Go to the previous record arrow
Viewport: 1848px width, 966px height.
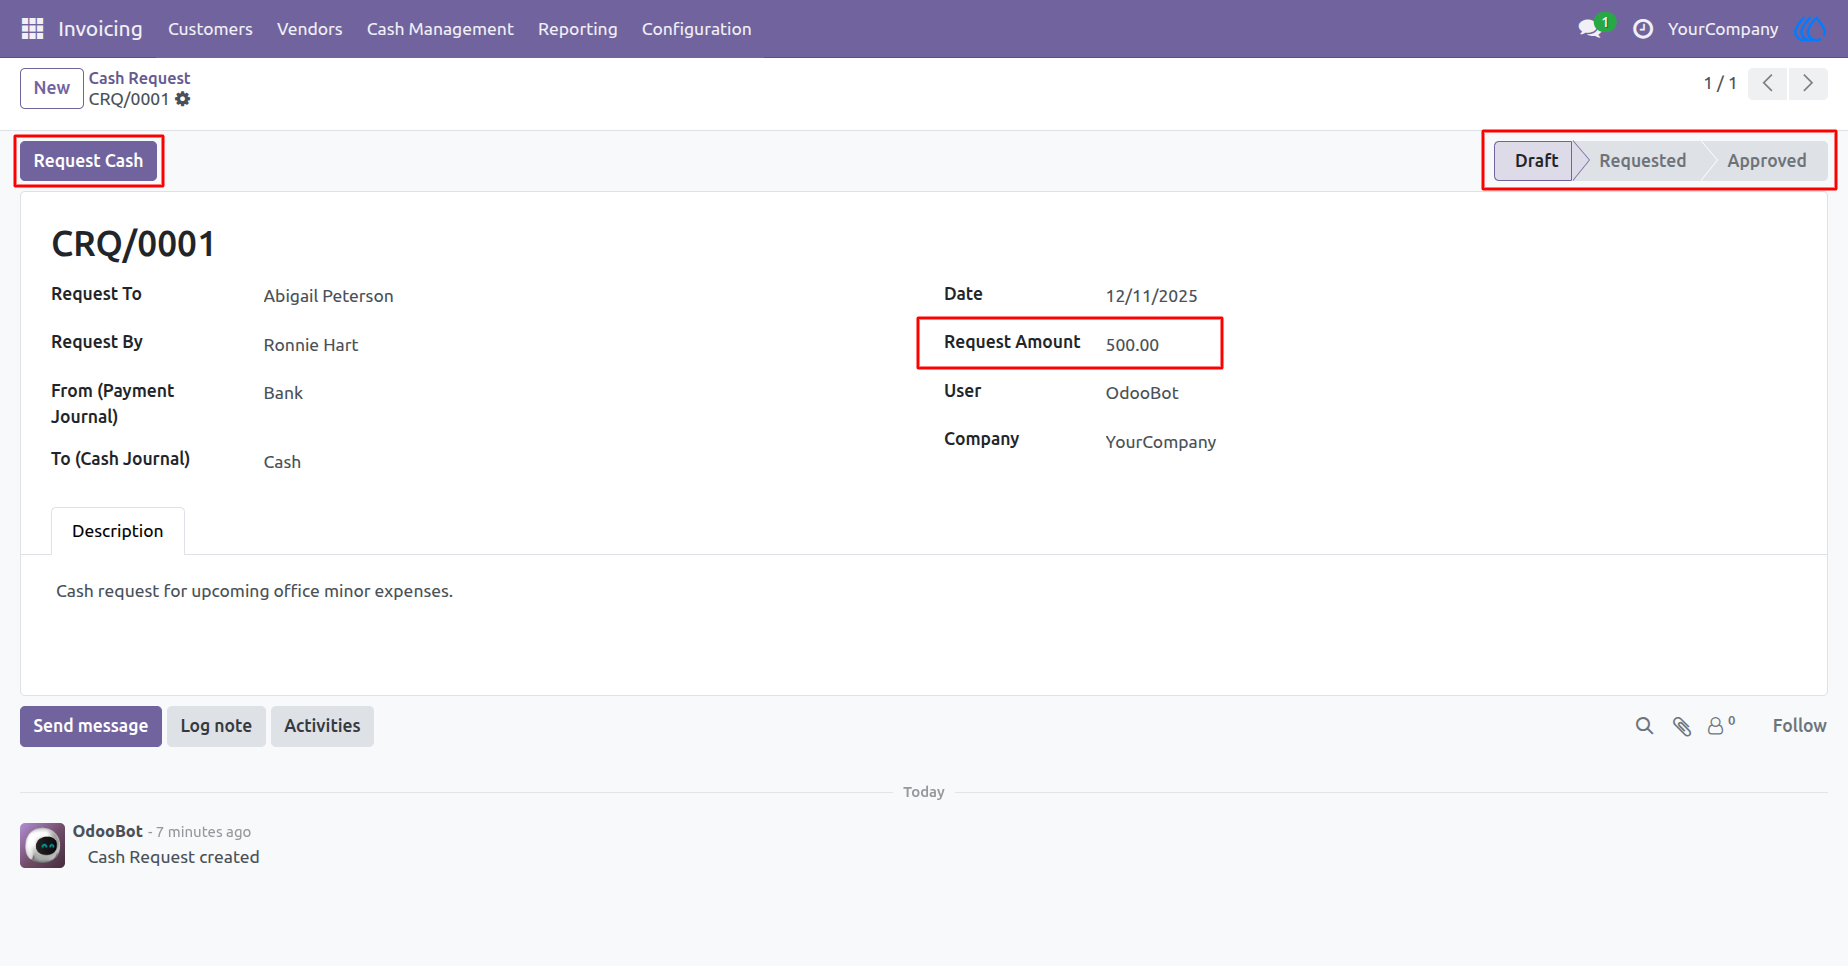coord(1768,84)
